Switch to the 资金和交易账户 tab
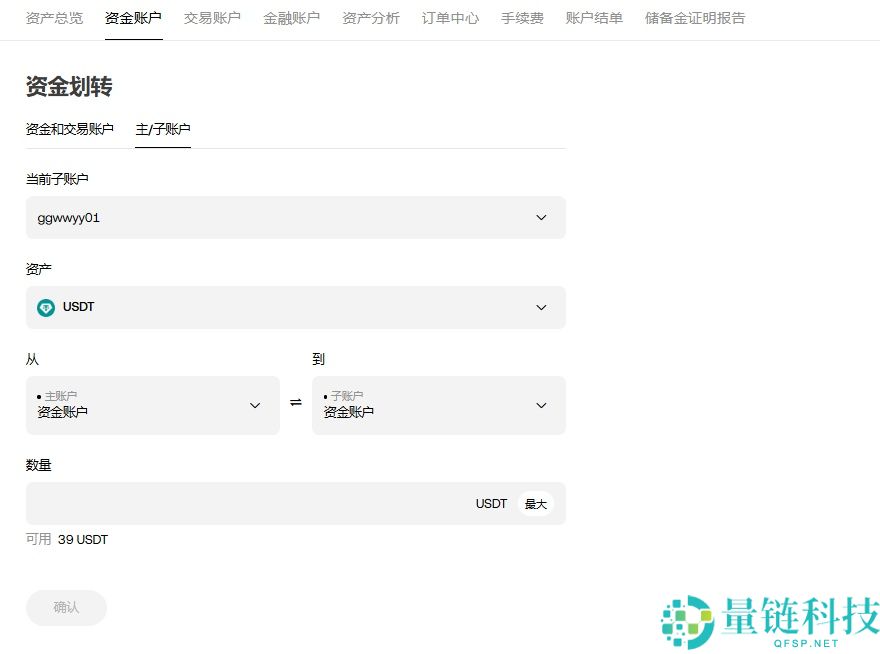Screen dimensions: 880x654 coord(70,129)
